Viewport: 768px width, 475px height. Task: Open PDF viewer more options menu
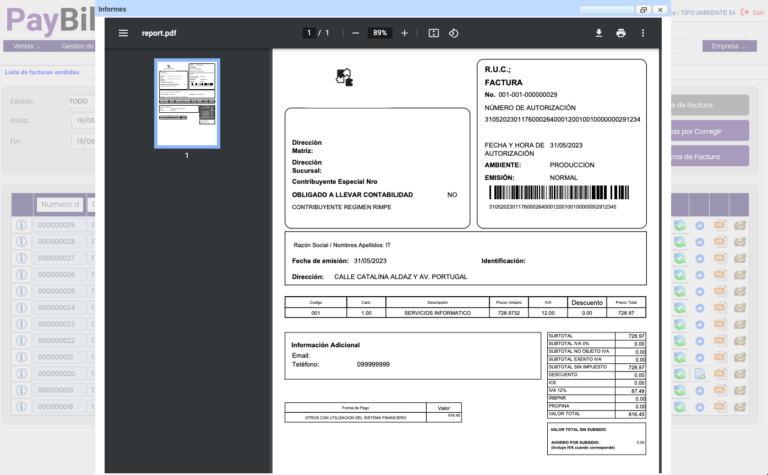click(643, 33)
